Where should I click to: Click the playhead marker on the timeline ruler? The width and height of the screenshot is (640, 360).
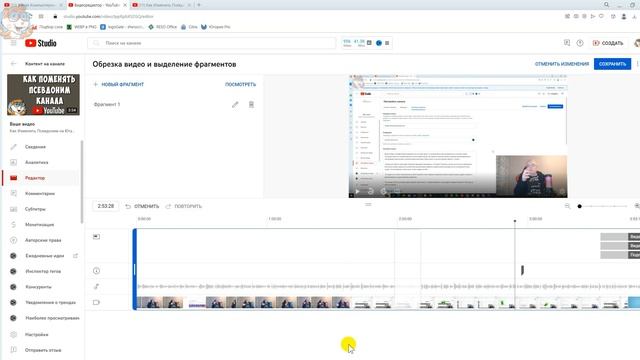click(x=515, y=221)
